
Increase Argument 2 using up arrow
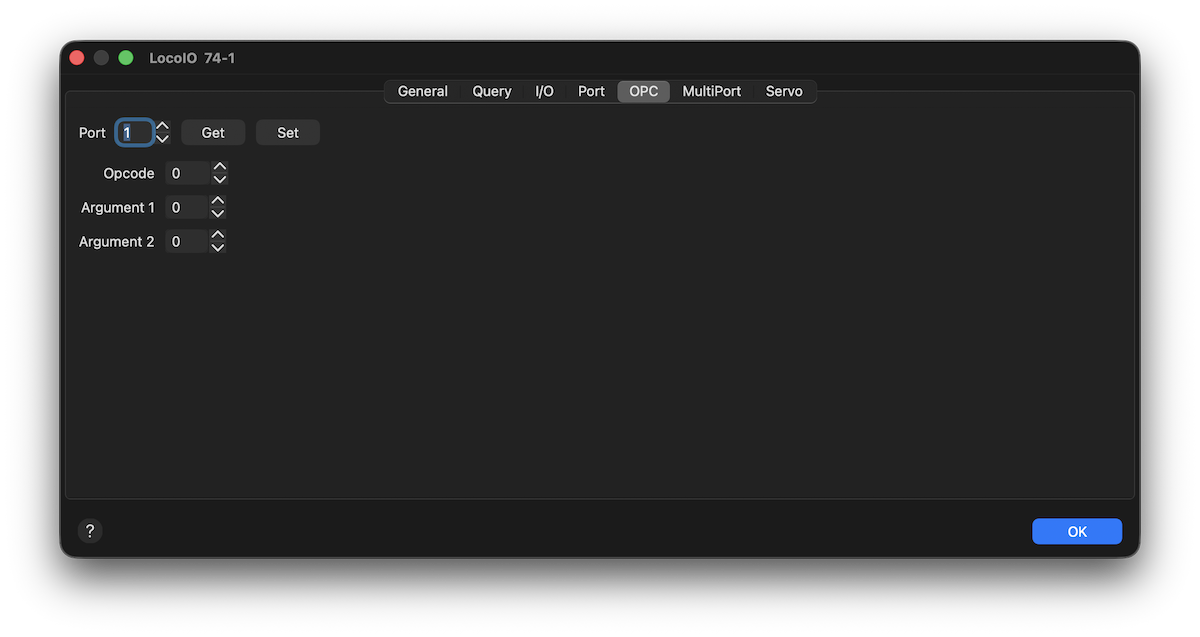[218, 235]
